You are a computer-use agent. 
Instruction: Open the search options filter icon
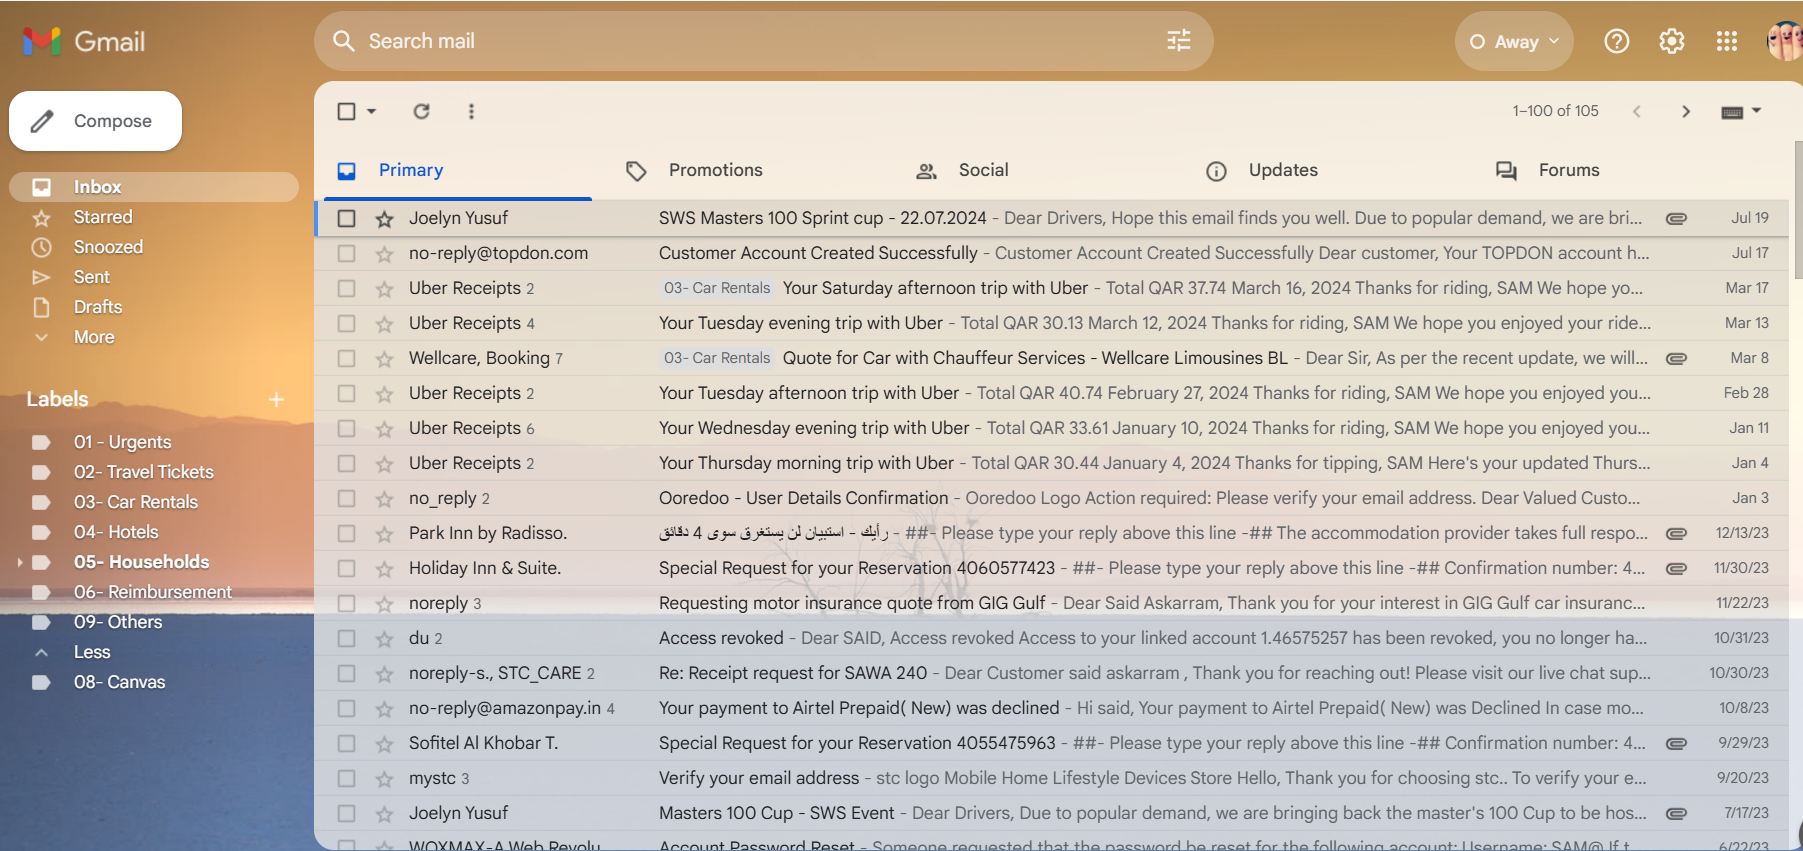1179,41
